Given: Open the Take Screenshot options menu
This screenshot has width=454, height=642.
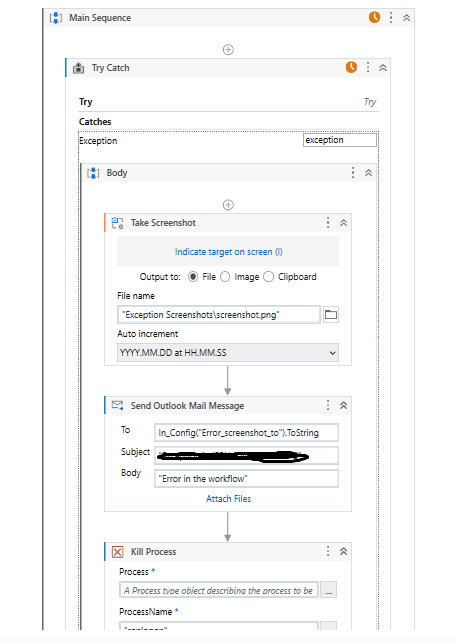Looking at the screenshot, I should 328,222.
